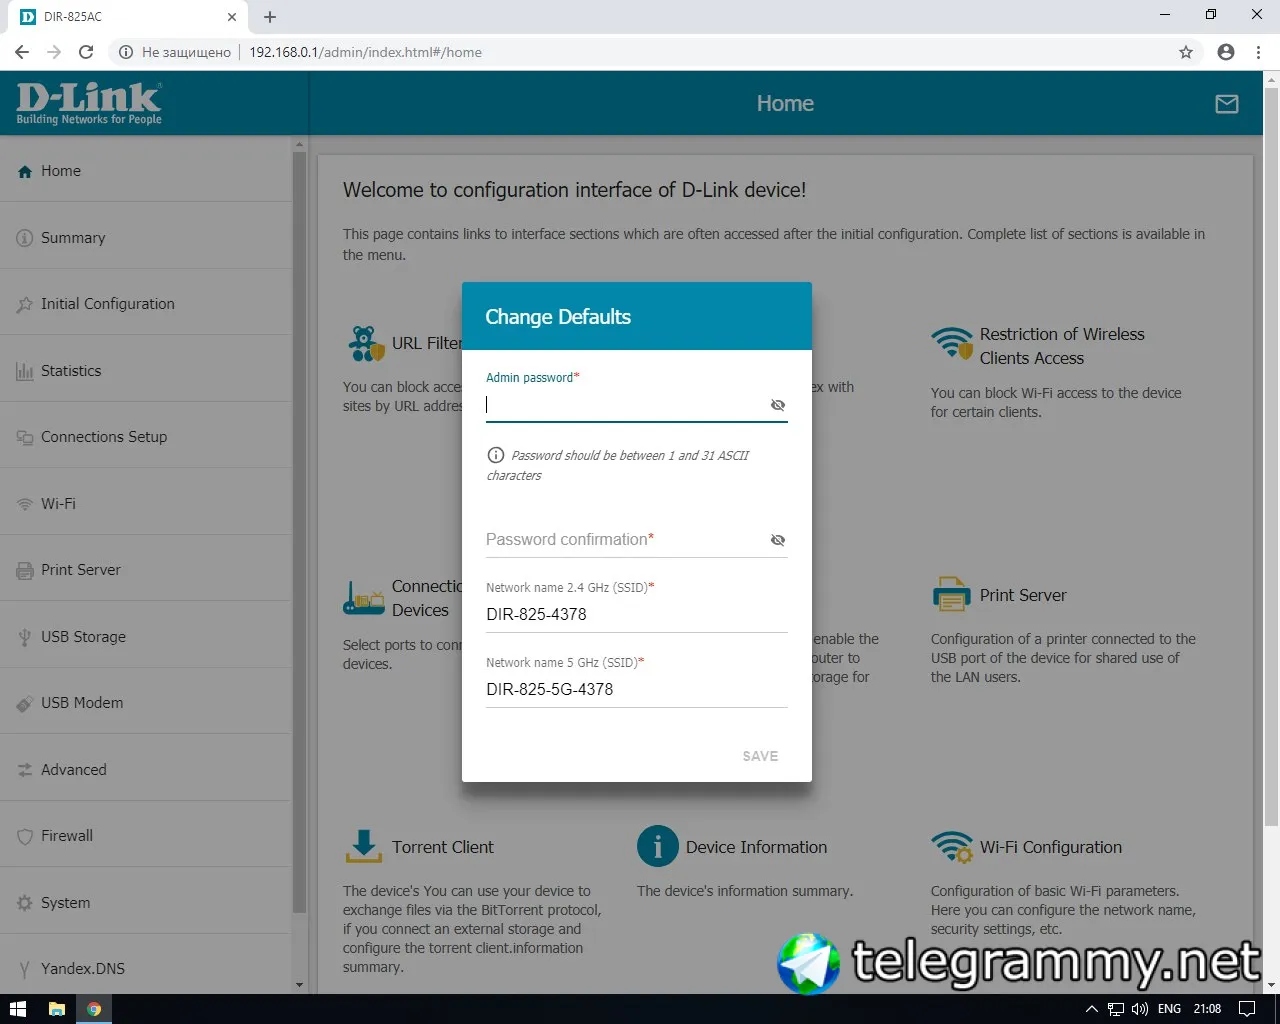Viewport: 1280px width, 1024px height.
Task: Toggle Admin password visibility eye
Action: tap(778, 405)
